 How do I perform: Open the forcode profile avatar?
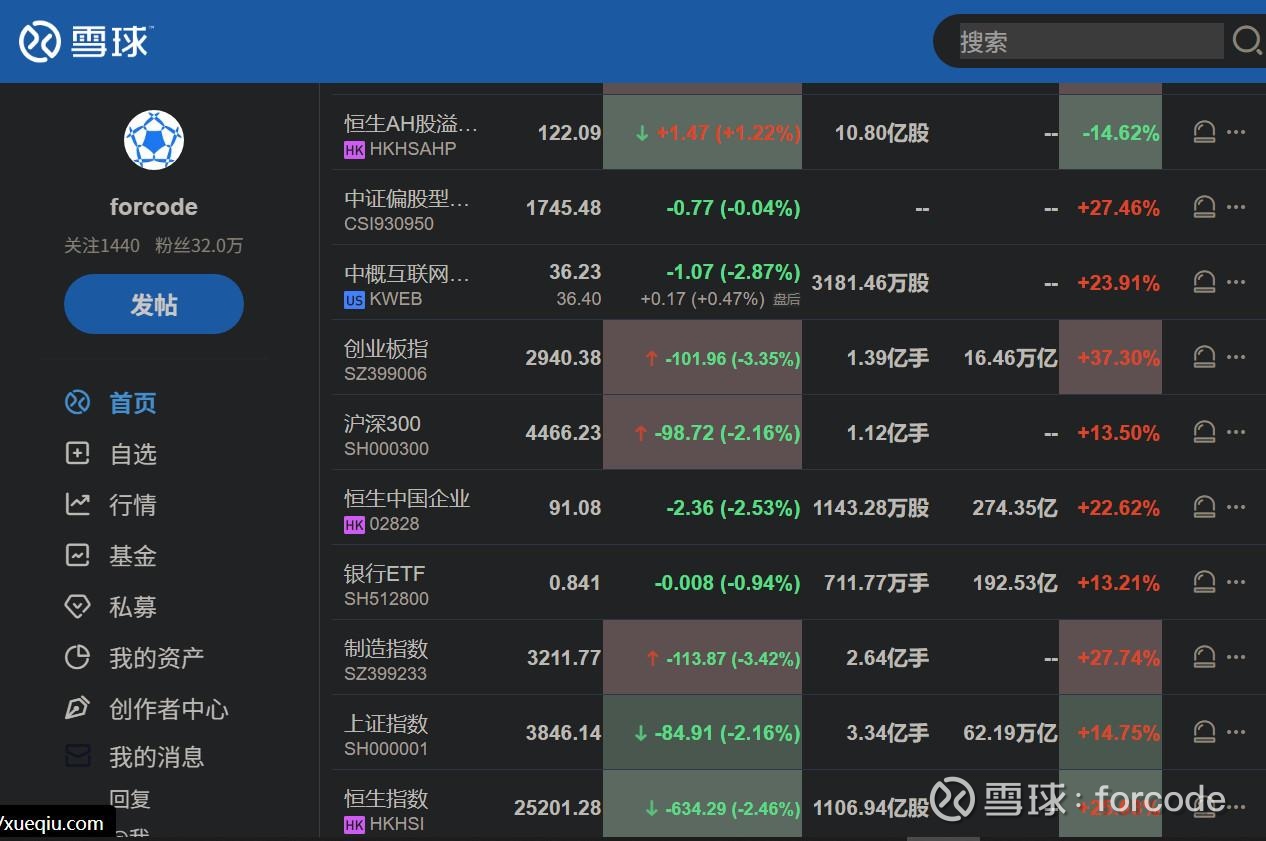tap(154, 140)
